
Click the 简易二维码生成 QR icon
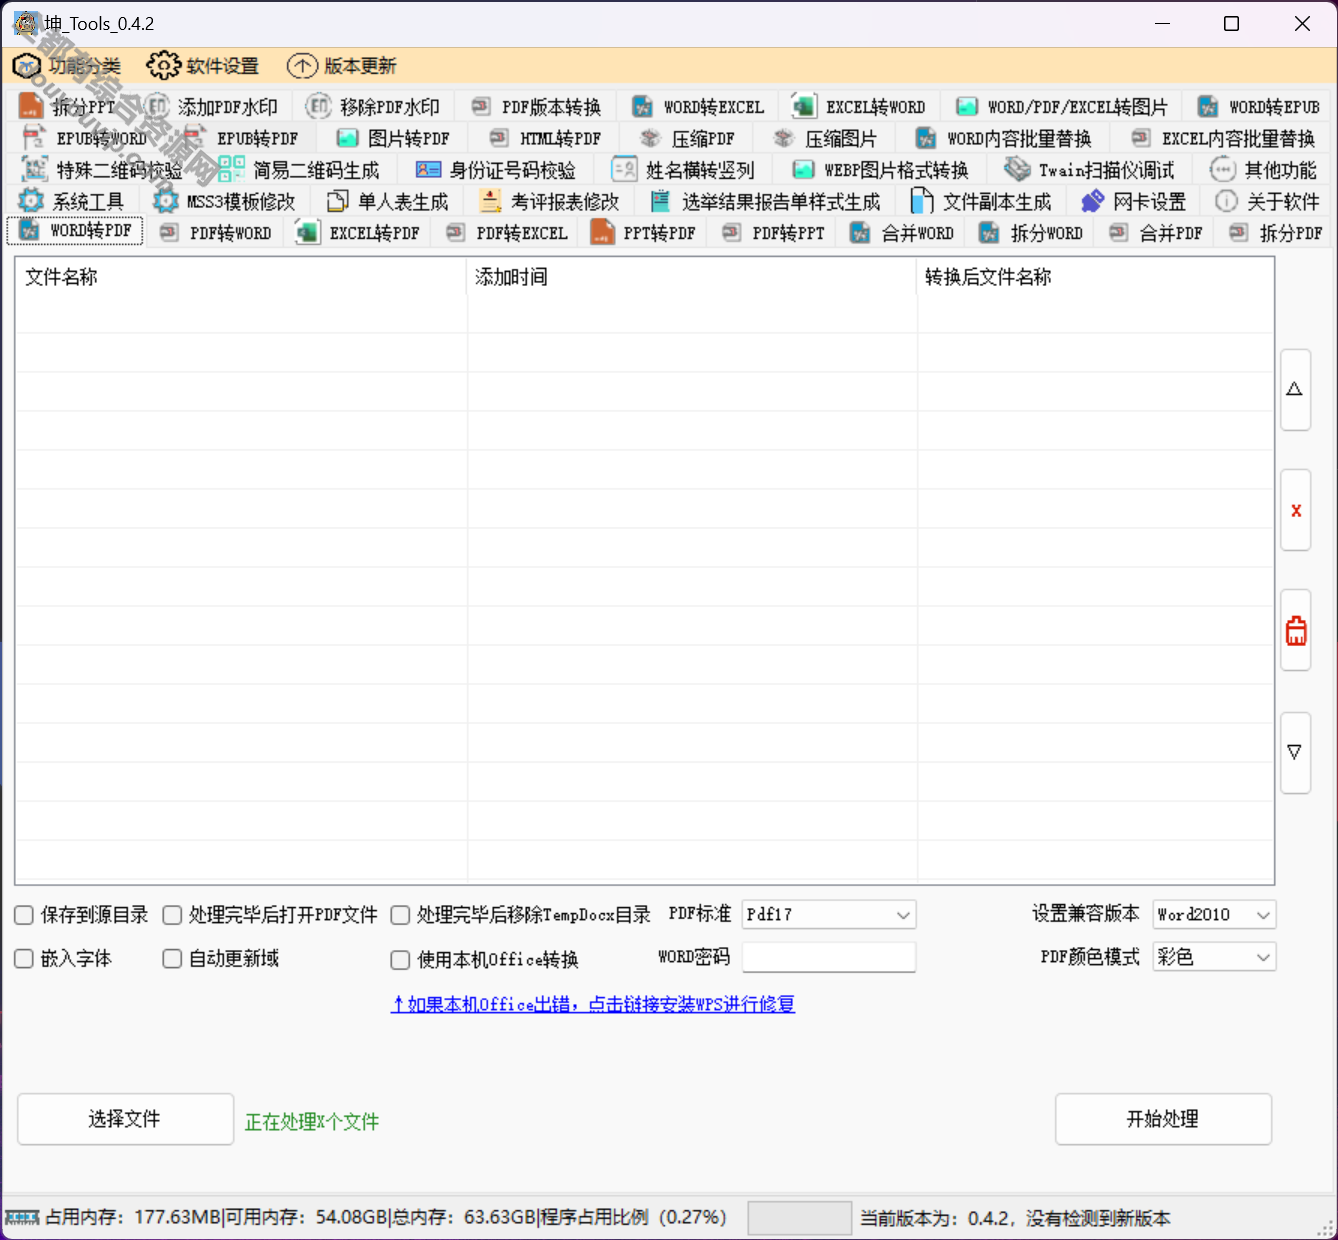pos(231,169)
